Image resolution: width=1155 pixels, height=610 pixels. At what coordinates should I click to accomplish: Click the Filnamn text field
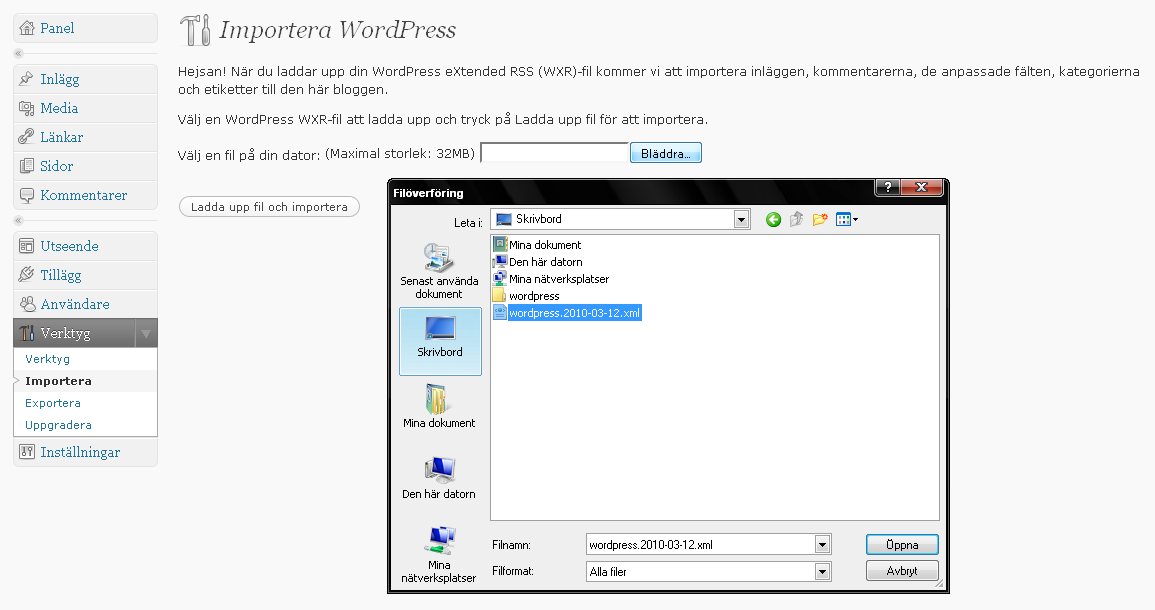coord(701,544)
